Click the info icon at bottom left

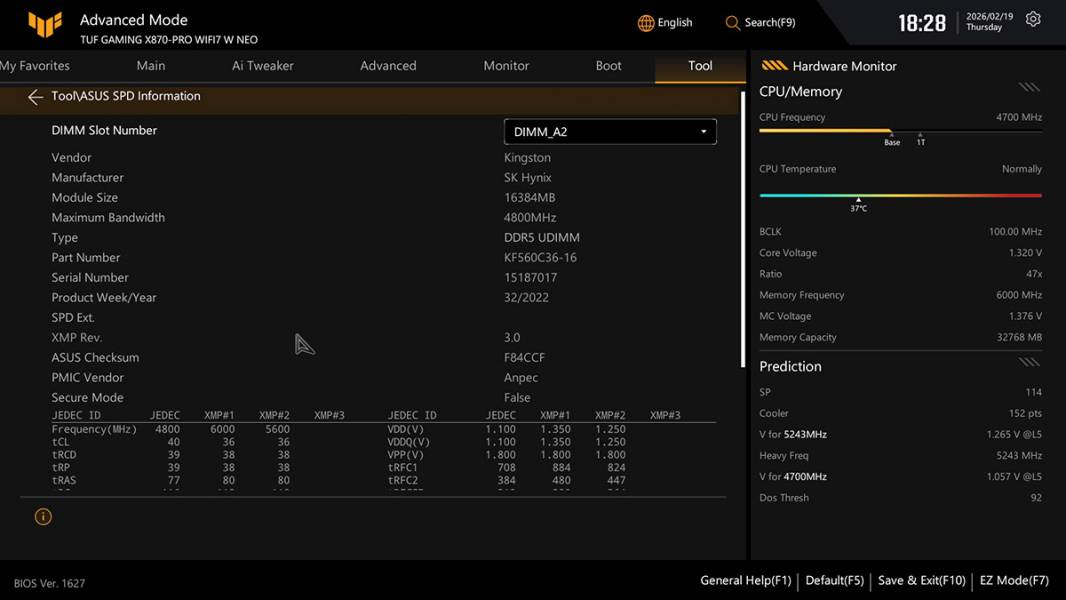click(x=43, y=517)
